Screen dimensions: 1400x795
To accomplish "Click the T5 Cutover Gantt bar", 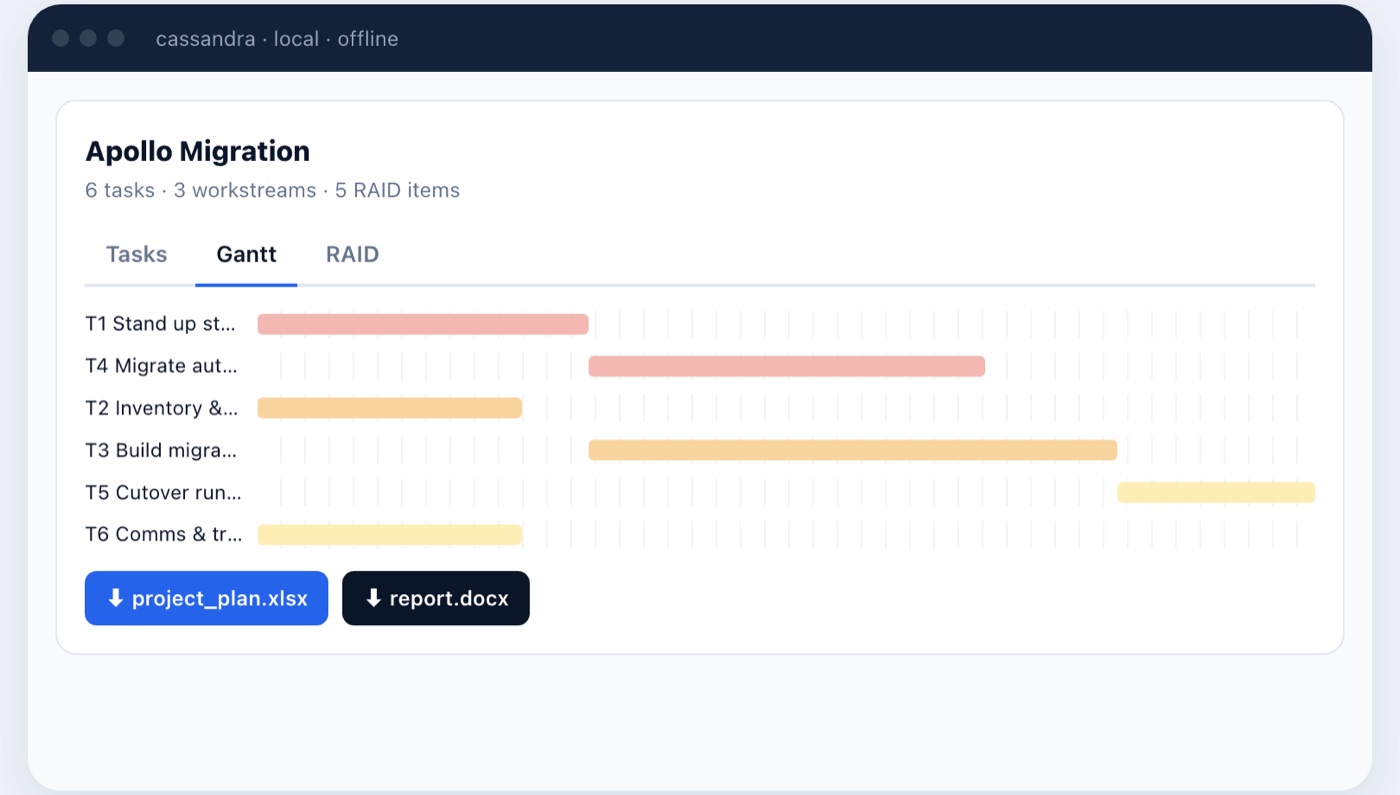I will [1216, 492].
